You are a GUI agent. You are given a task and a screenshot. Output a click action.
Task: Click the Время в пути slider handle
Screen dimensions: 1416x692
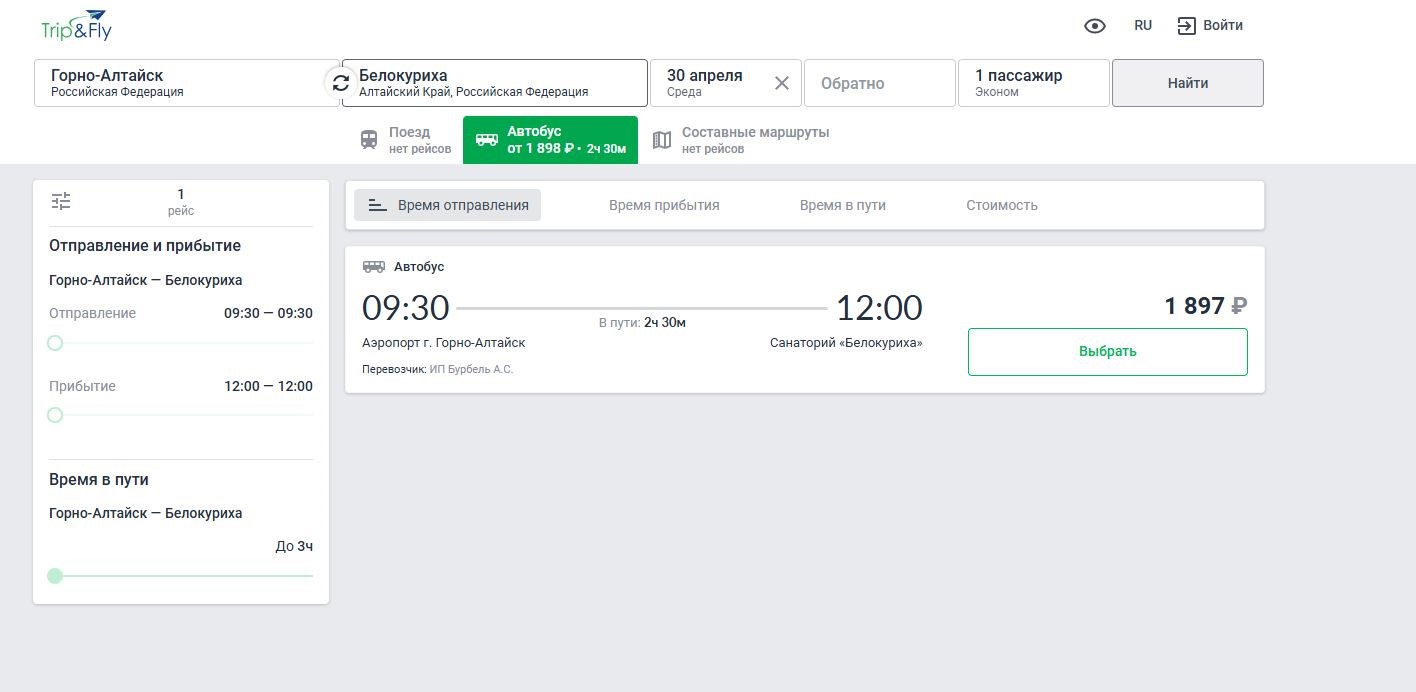click(x=55, y=576)
